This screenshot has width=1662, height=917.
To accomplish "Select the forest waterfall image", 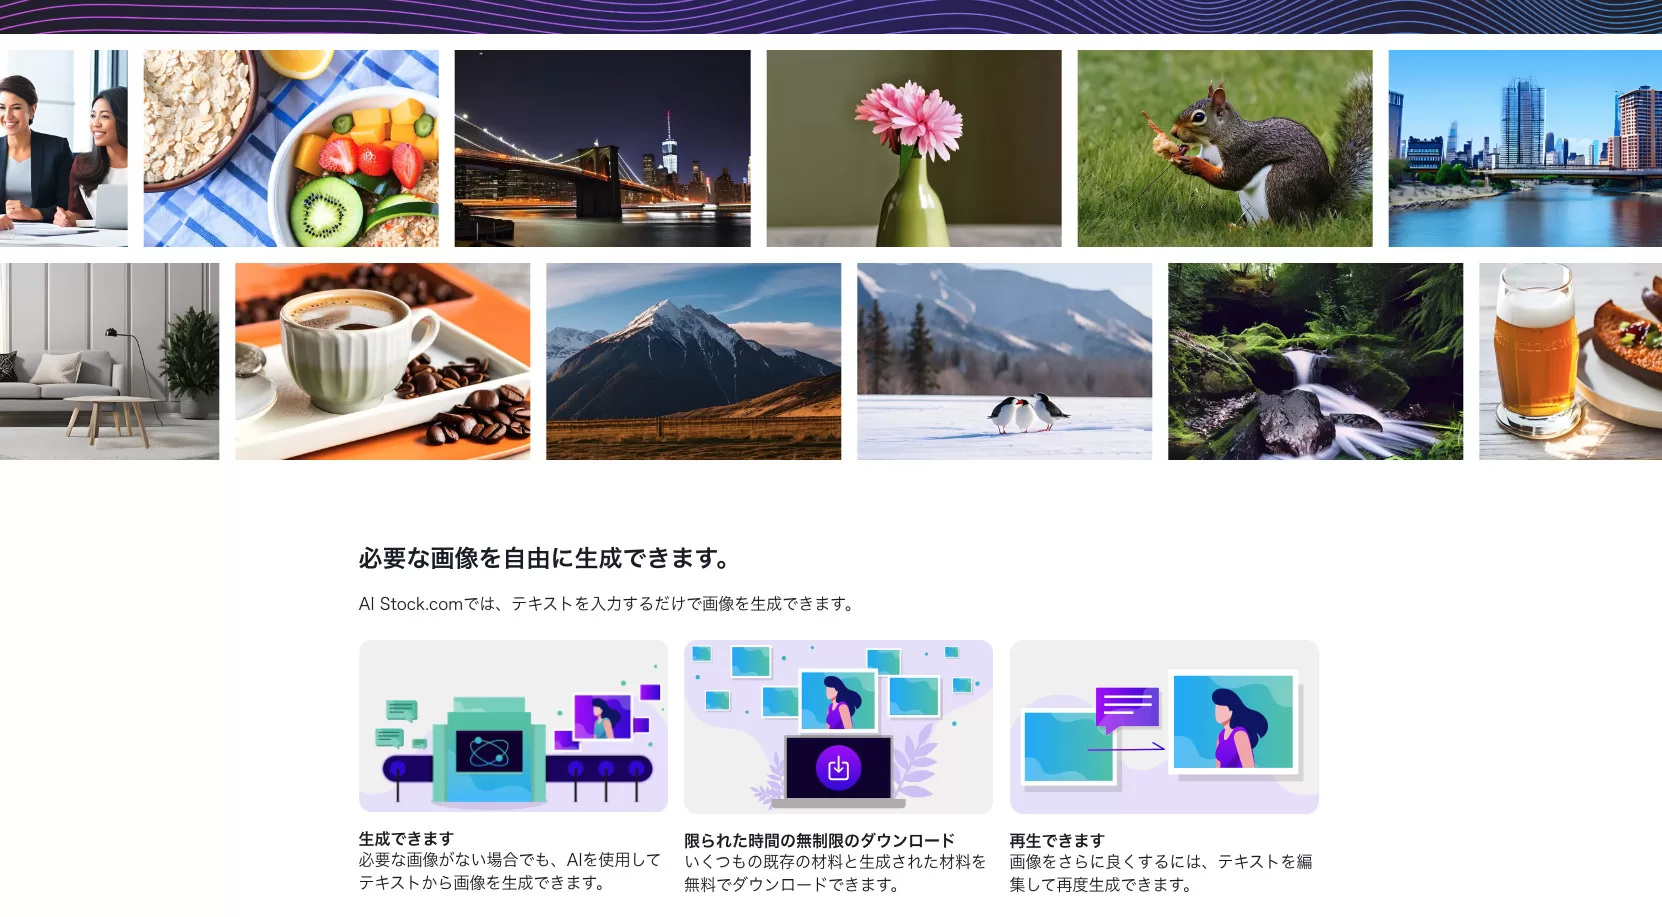I will coord(1316,361).
